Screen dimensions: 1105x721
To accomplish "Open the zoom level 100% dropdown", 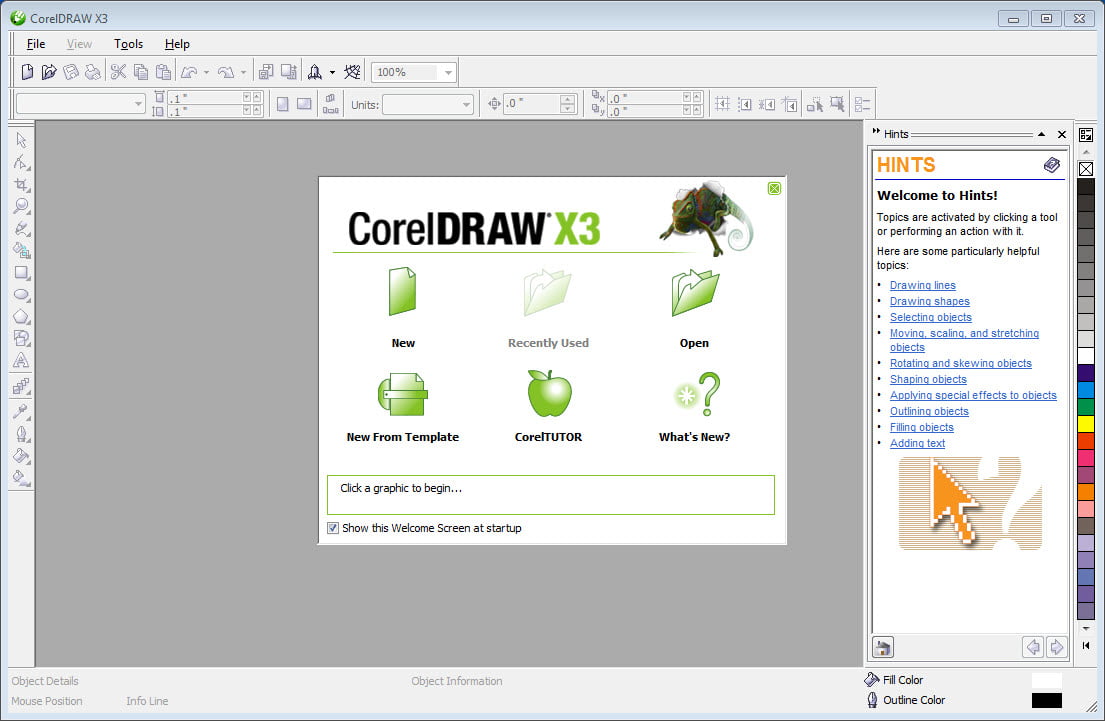I will tap(448, 73).
